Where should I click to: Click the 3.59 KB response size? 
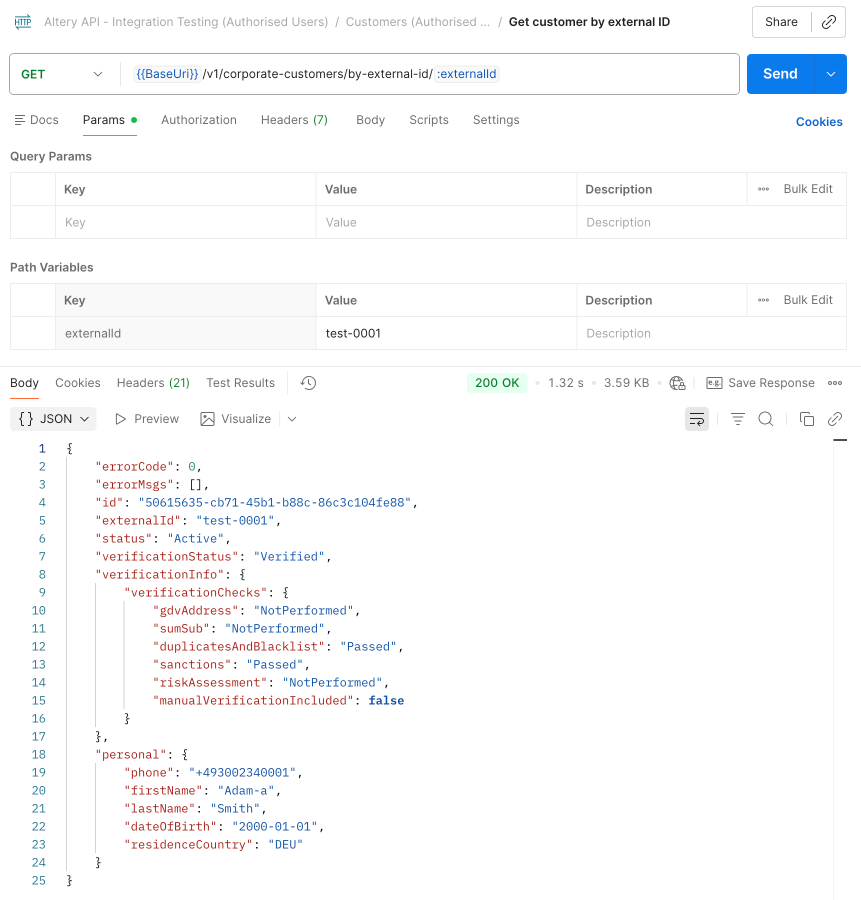(x=626, y=383)
